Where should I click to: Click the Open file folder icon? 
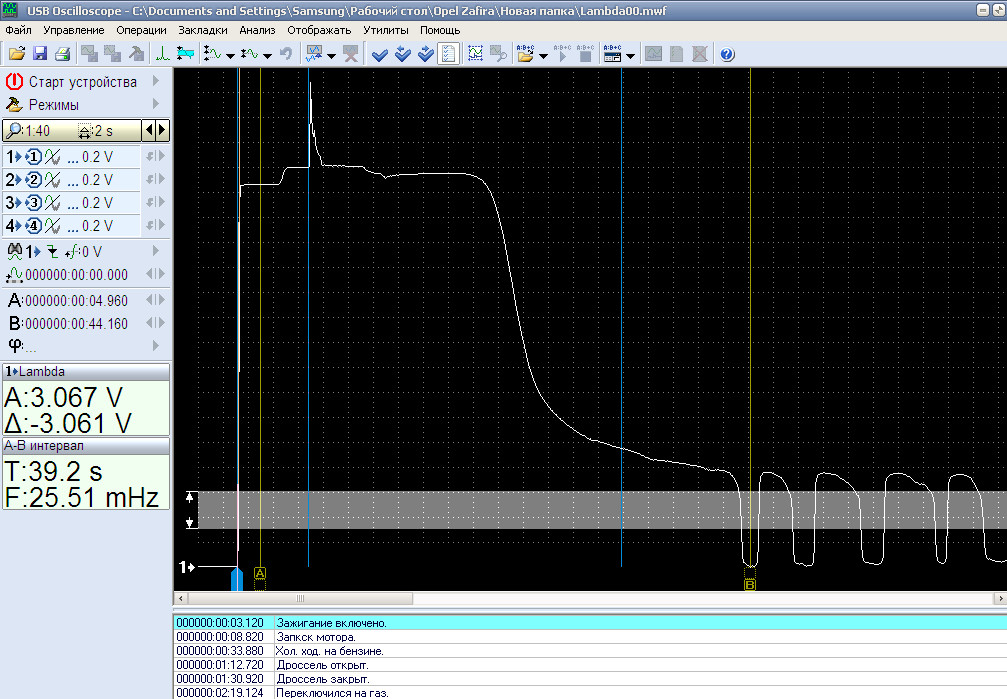[x=16, y=54]
